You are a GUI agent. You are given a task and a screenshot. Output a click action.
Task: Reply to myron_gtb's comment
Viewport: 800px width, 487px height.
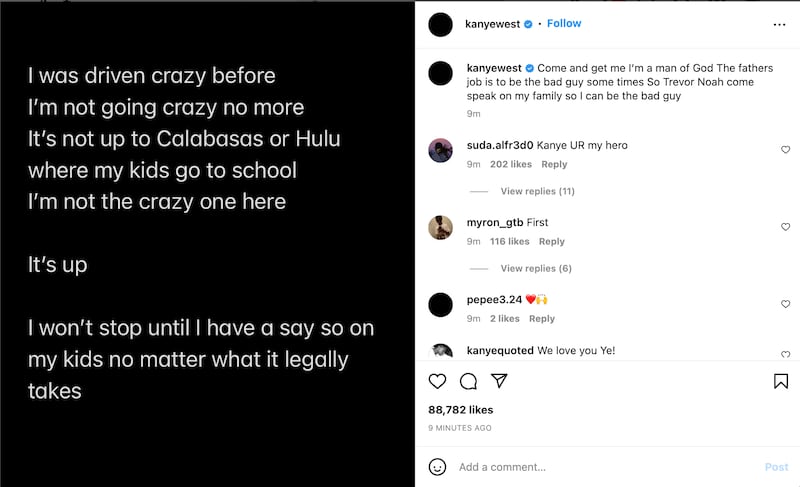(x=551, y=241)
